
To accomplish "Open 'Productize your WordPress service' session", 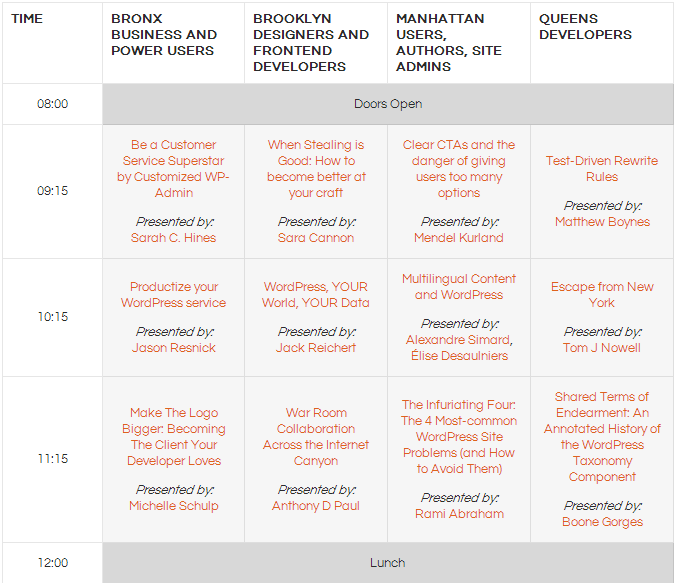I will point(173,295).
